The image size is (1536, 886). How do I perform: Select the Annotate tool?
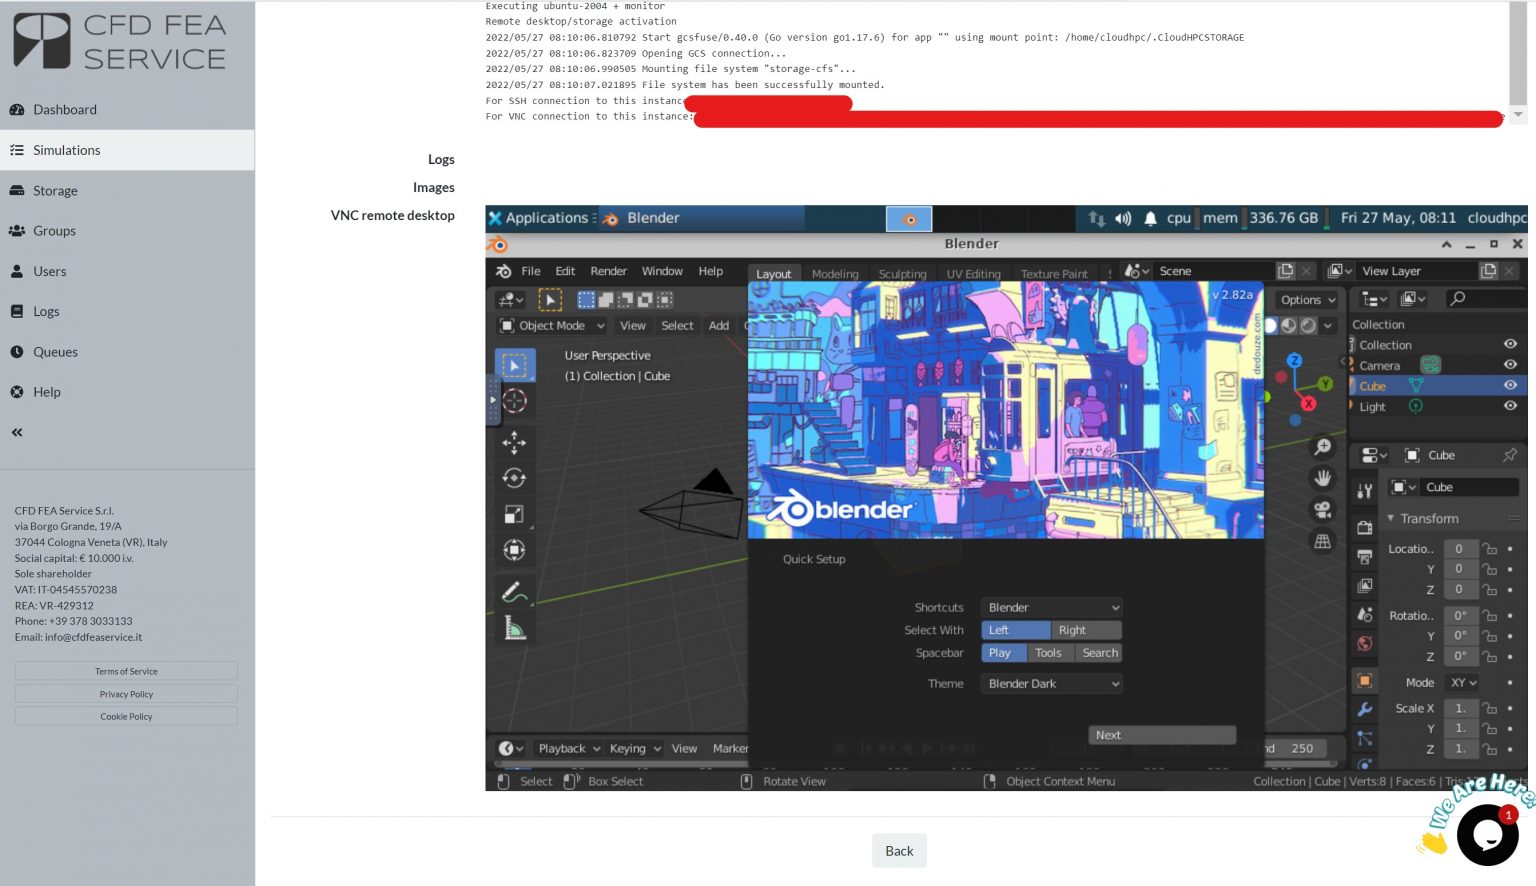pos(514,591)
